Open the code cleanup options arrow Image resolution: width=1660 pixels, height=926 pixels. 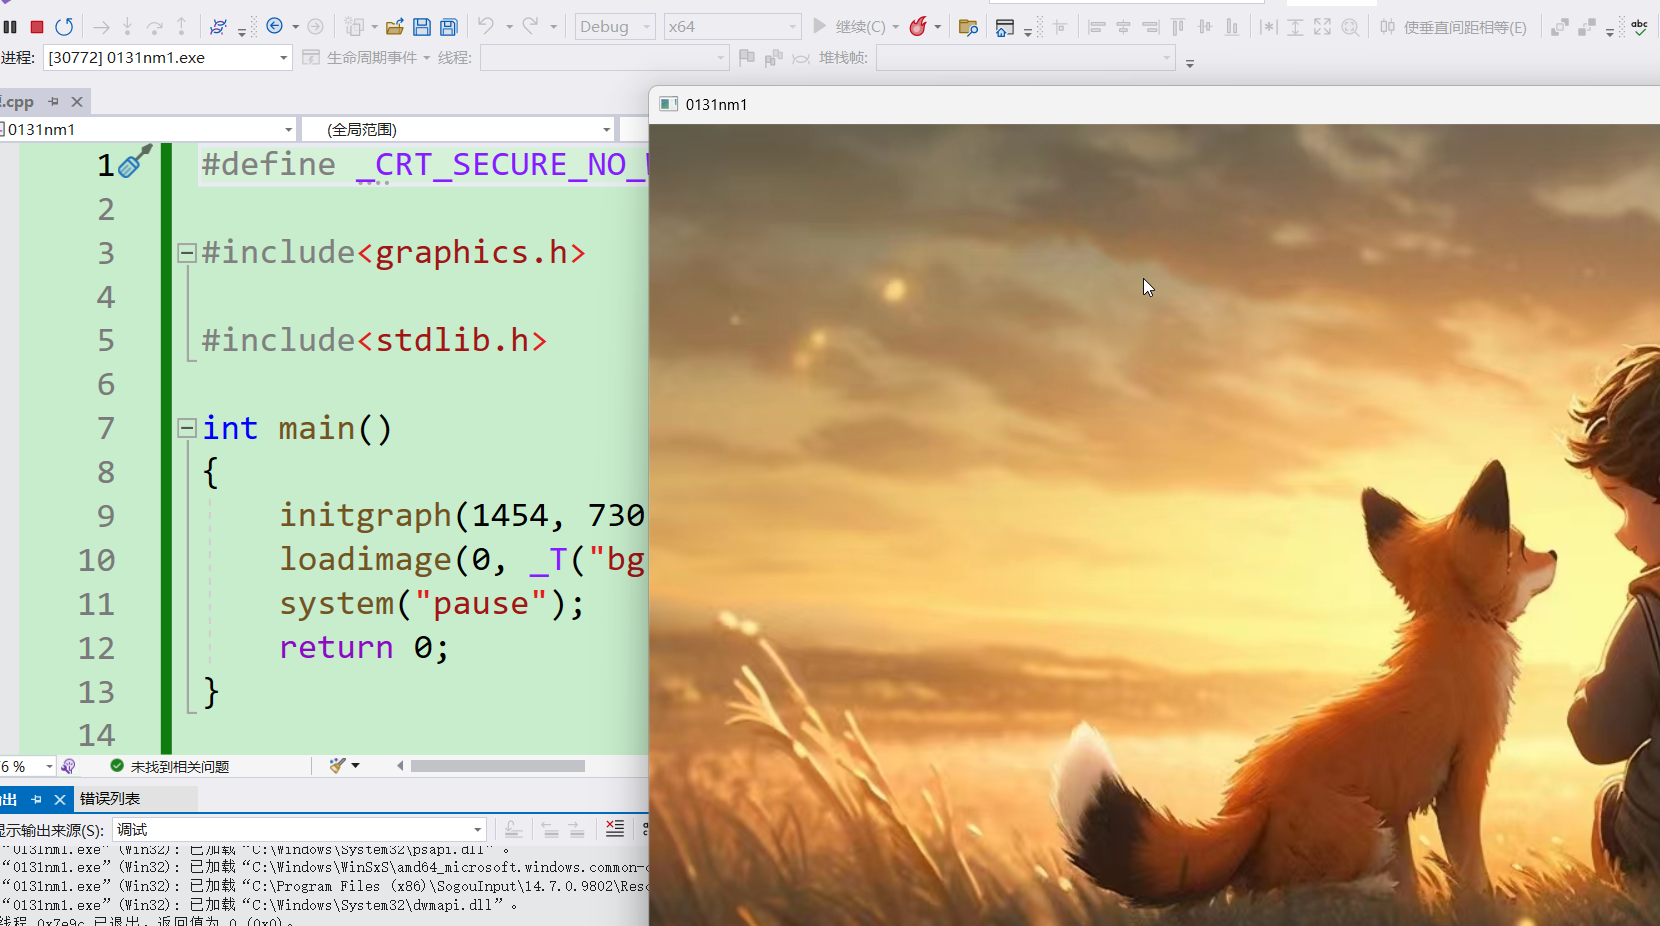click(x=356, y=766)
